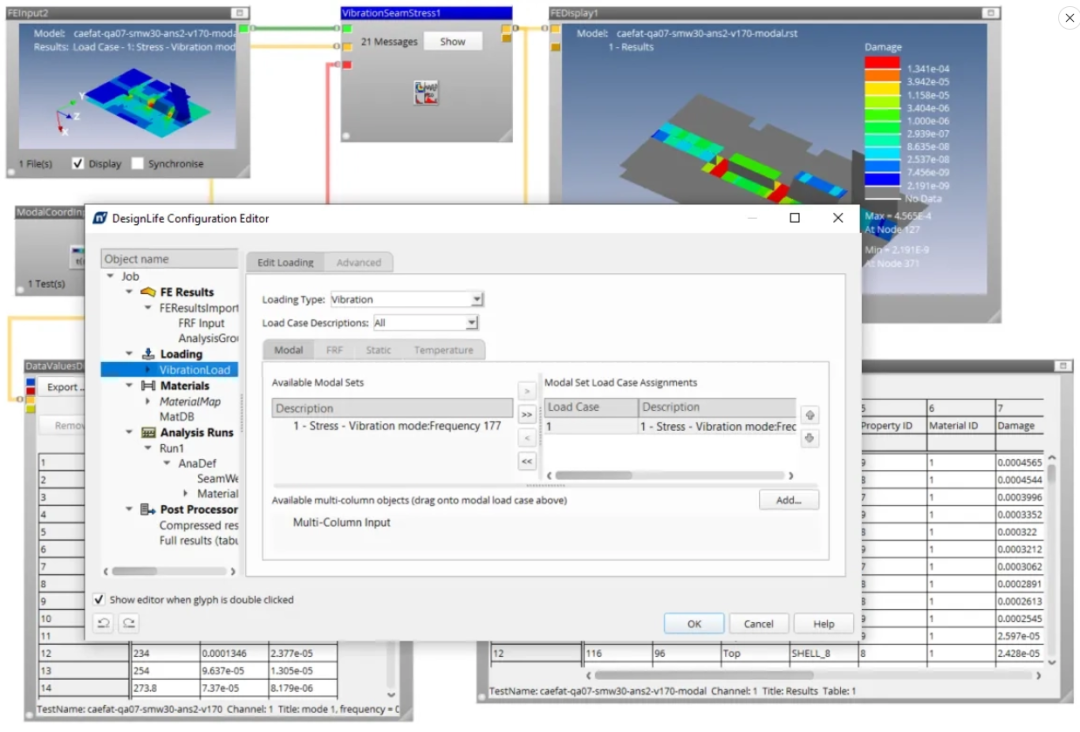Click the maximize icon of the results table glyph
This screenshot has width=1080, height=732.
[1063, 366]
